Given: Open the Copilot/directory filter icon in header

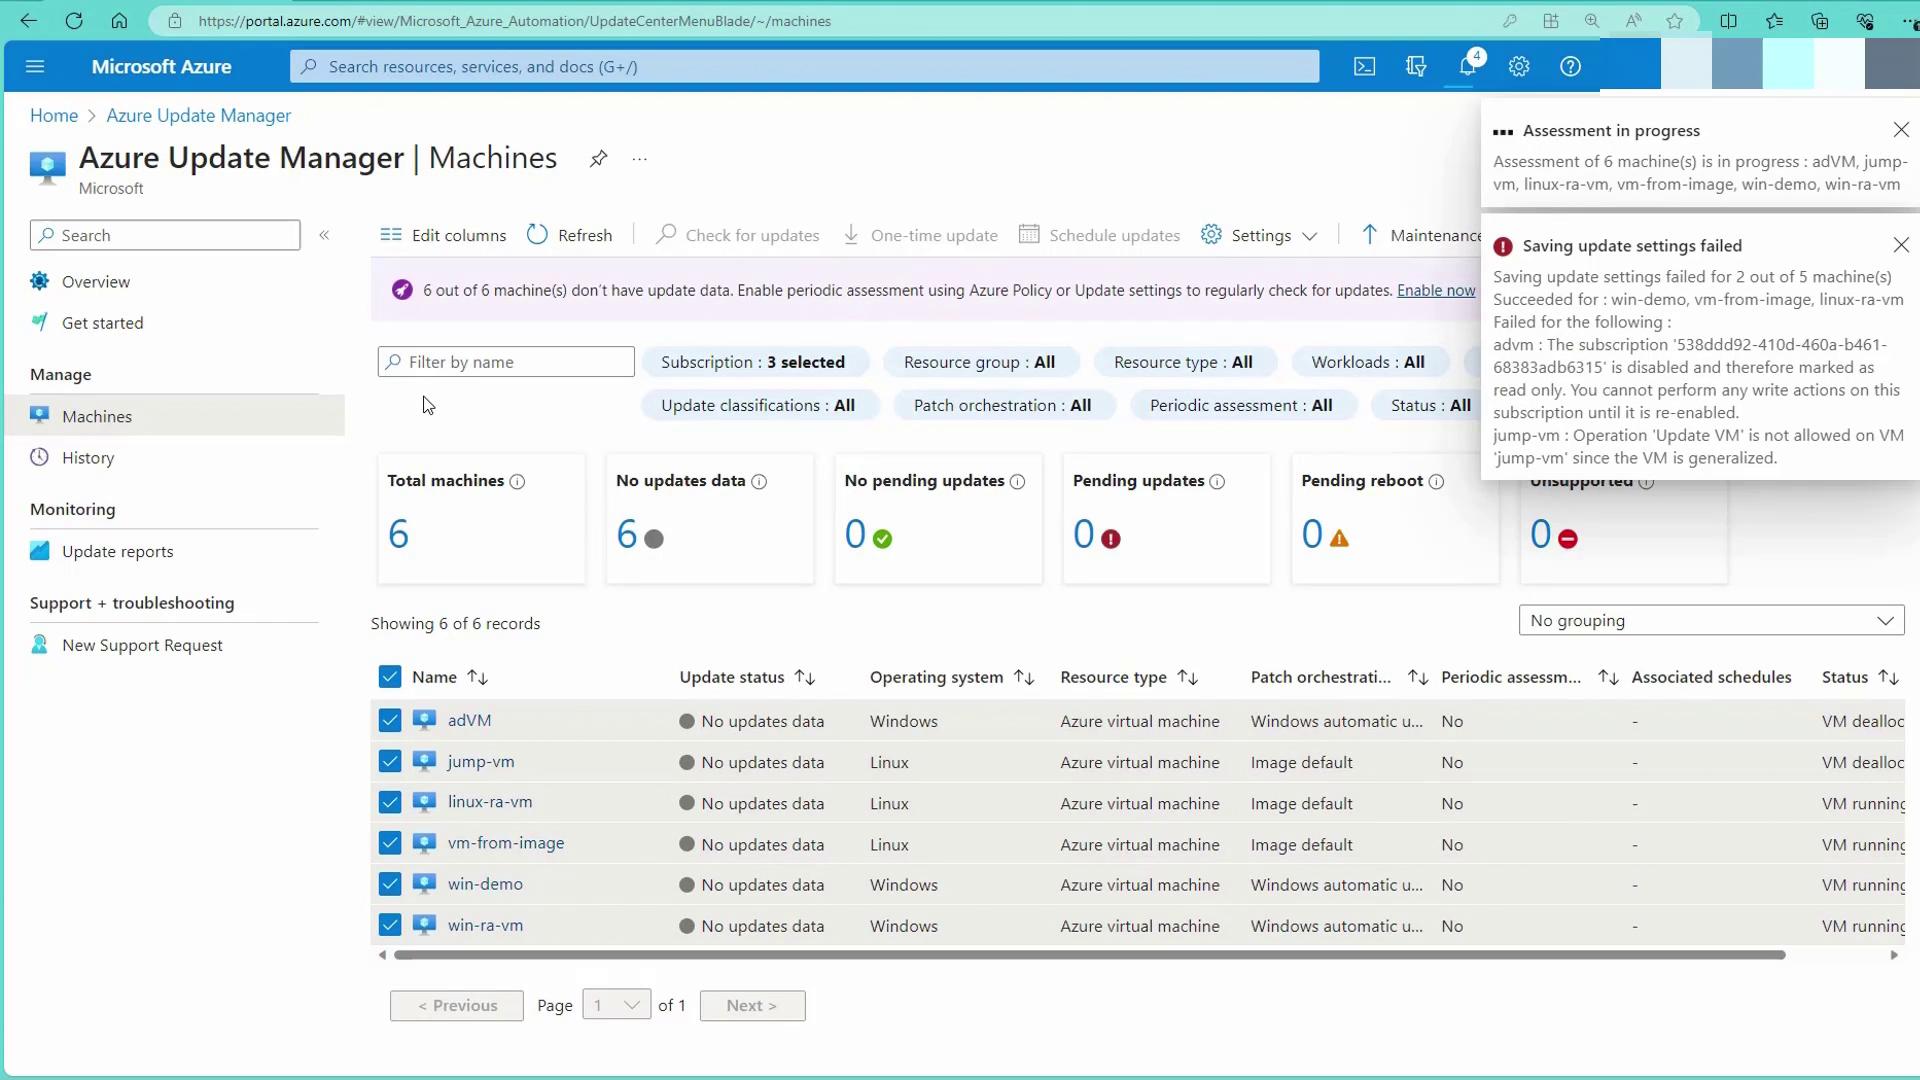Looking at the screenshot, I should pyautogui.click(x=1416, y=66).
